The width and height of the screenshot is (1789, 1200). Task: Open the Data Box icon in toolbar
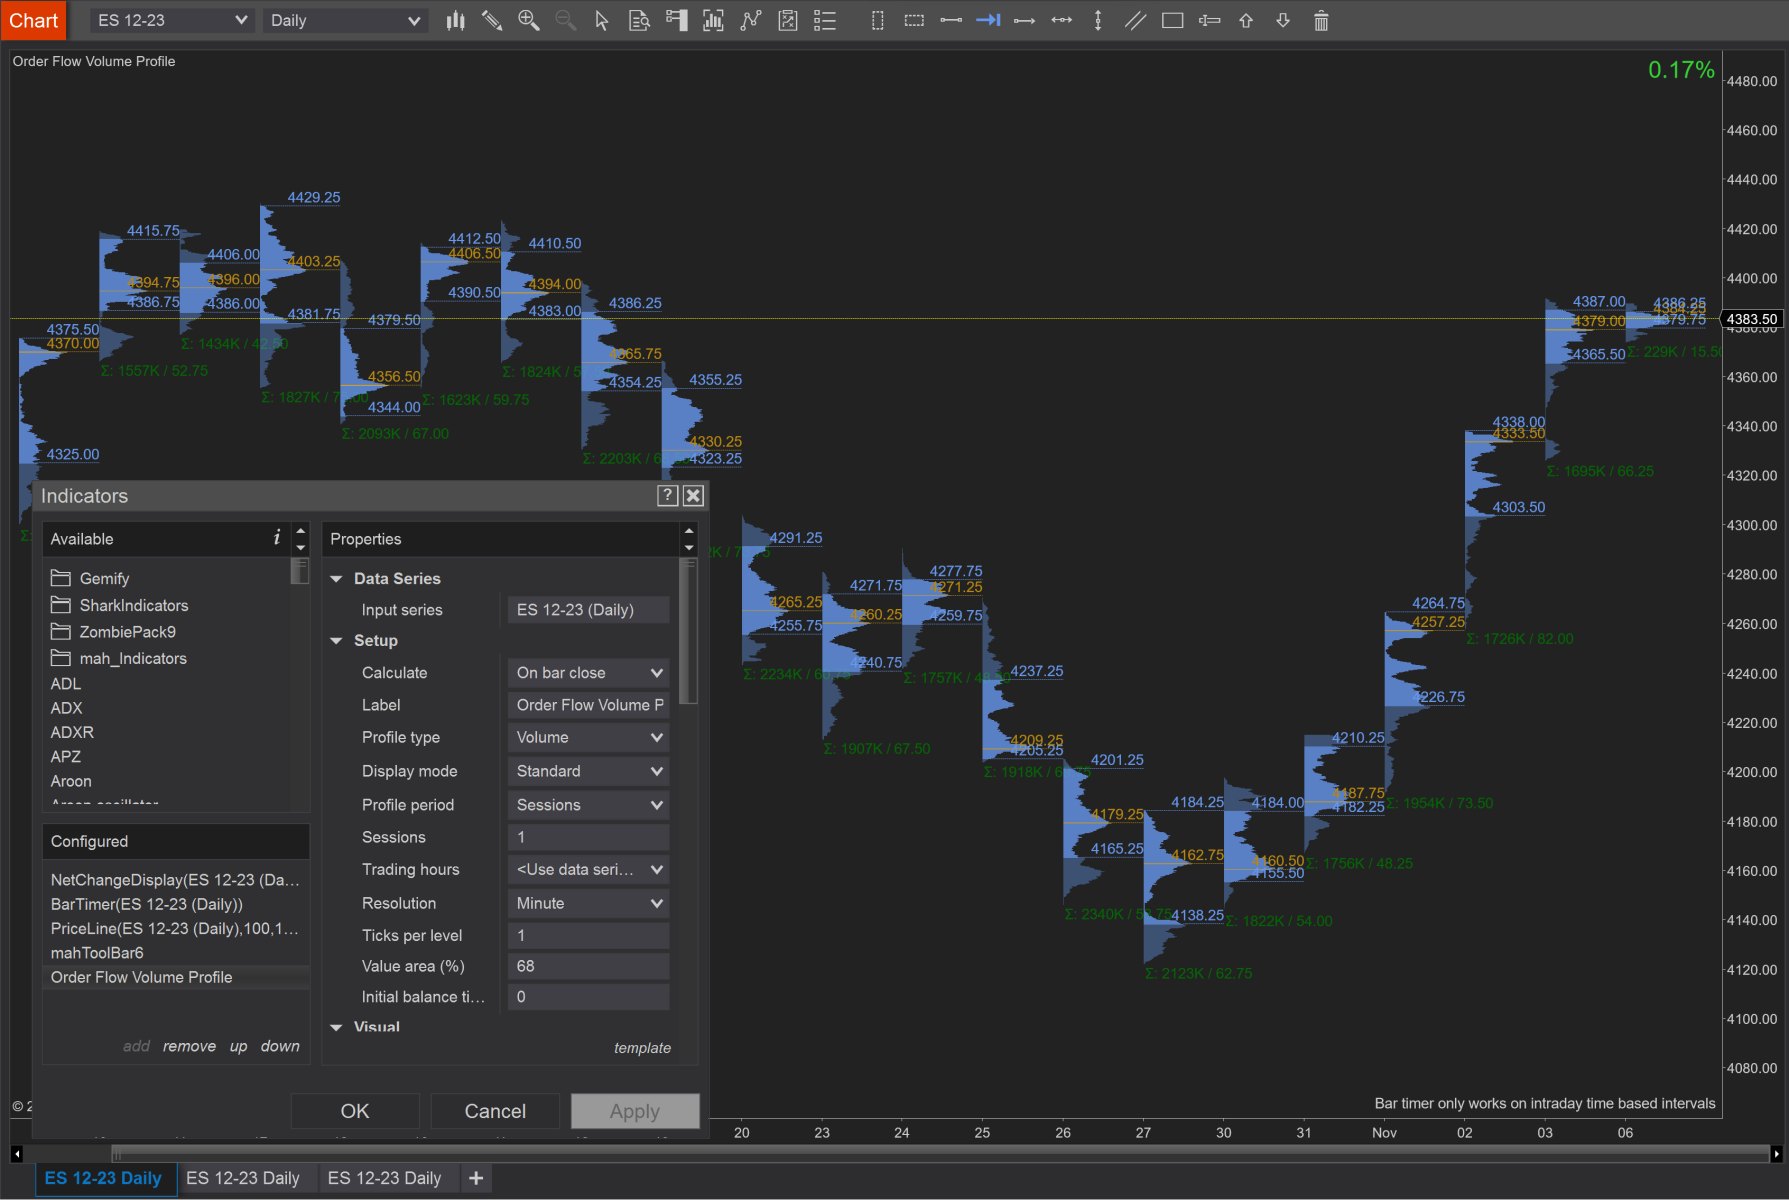click(639, 20)
